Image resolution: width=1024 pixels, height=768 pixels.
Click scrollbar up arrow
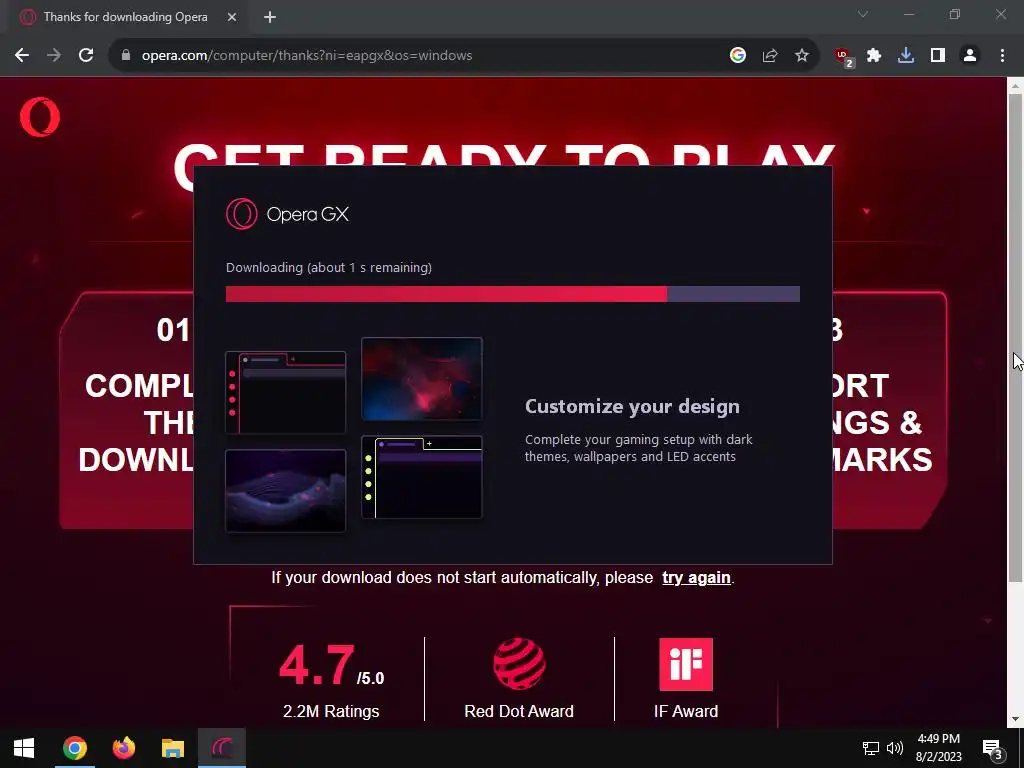click(x=1015, y=85)
